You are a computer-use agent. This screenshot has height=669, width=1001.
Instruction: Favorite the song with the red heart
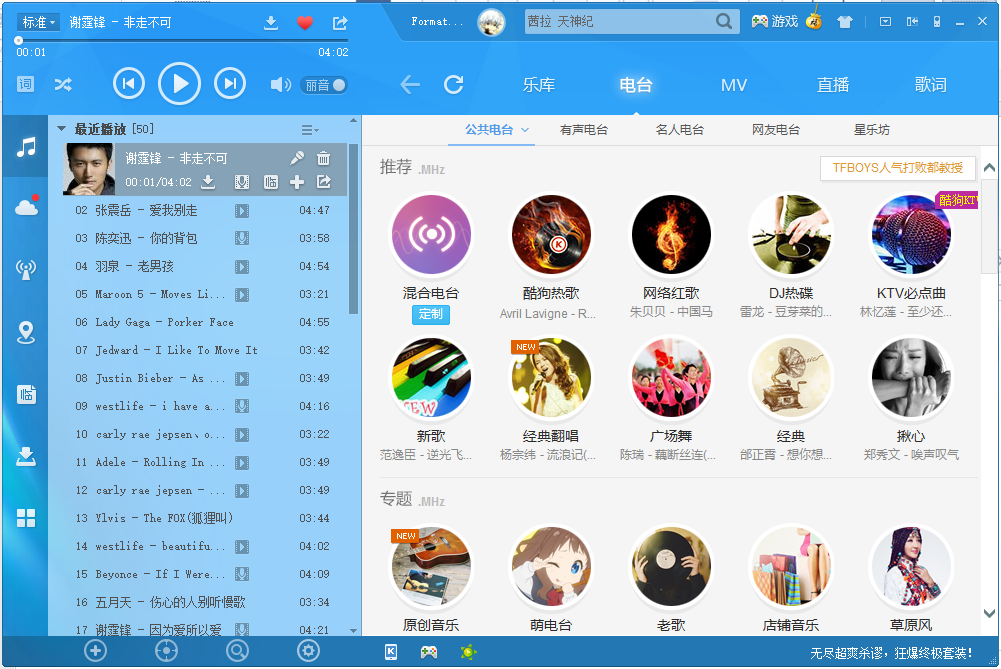coord(305,23)
